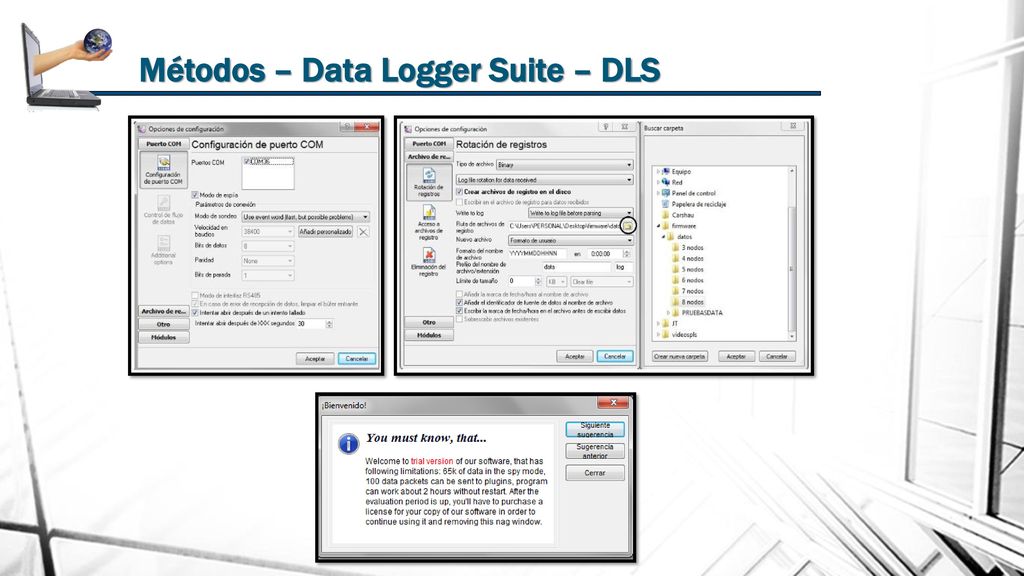
Task: Select the 3 nodos folder
Action: click(688, 248)
